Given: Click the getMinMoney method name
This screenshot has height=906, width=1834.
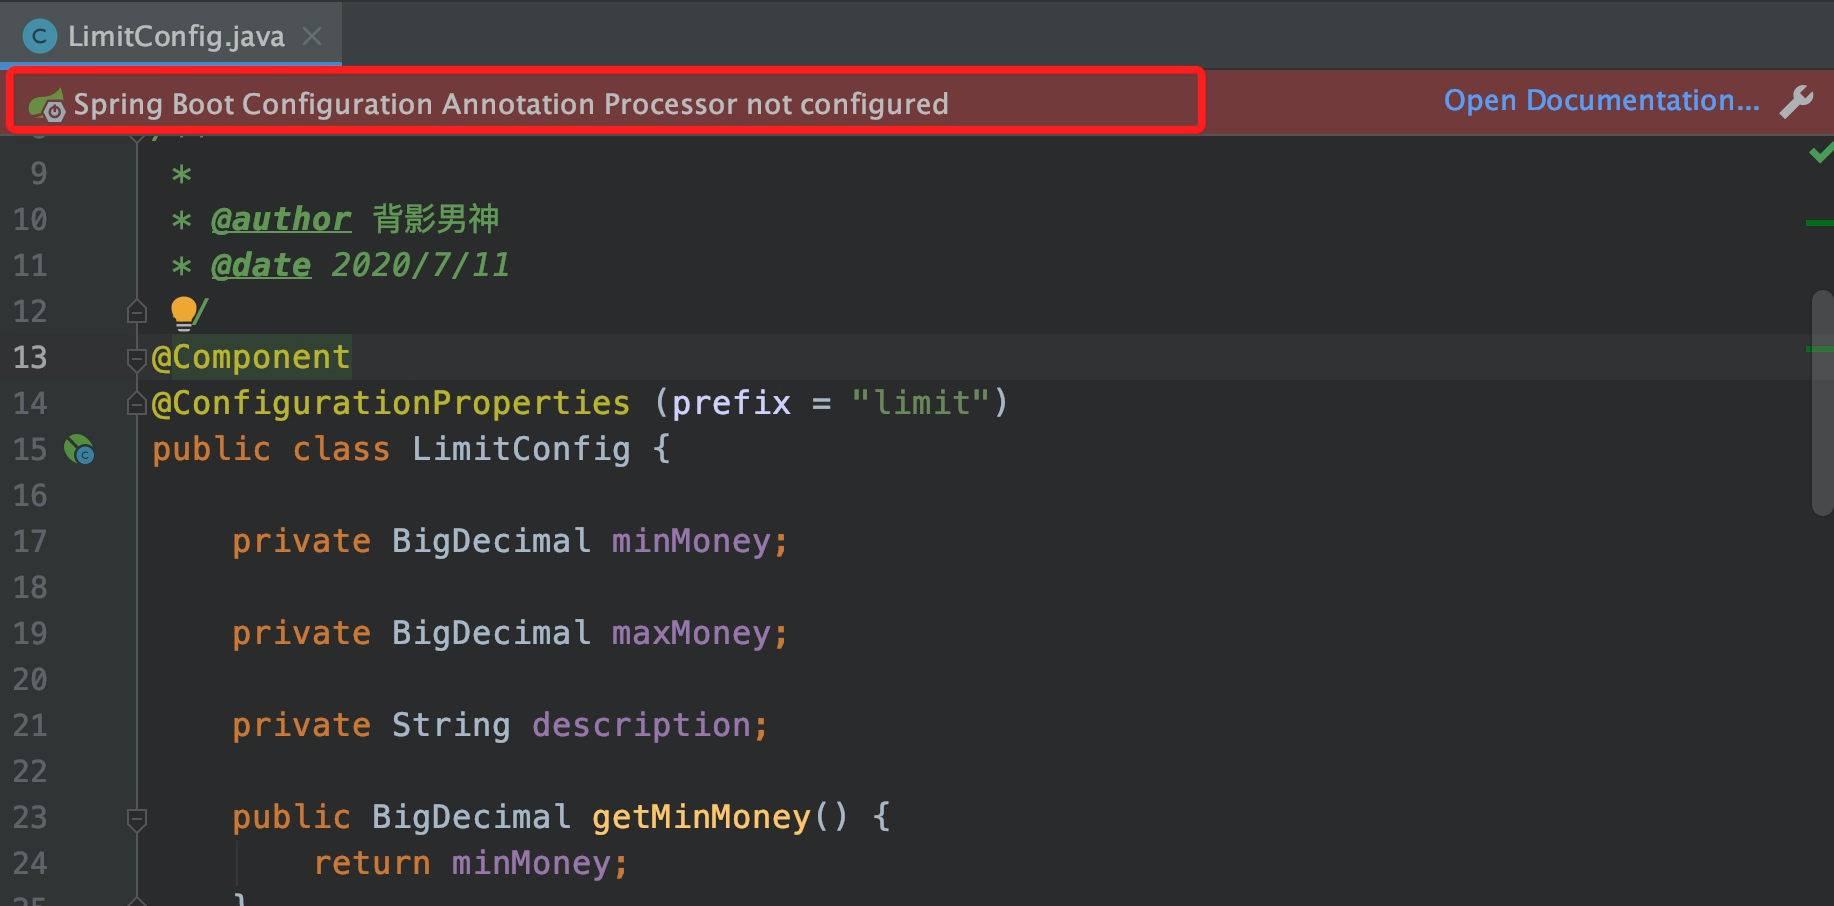Looking at the screenshot, I should click(701, 817).
